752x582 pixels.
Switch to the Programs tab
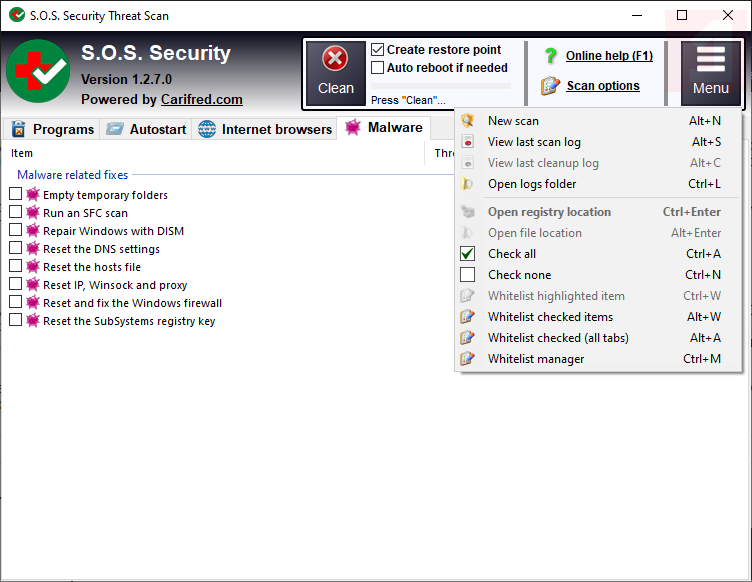(51, 129)
